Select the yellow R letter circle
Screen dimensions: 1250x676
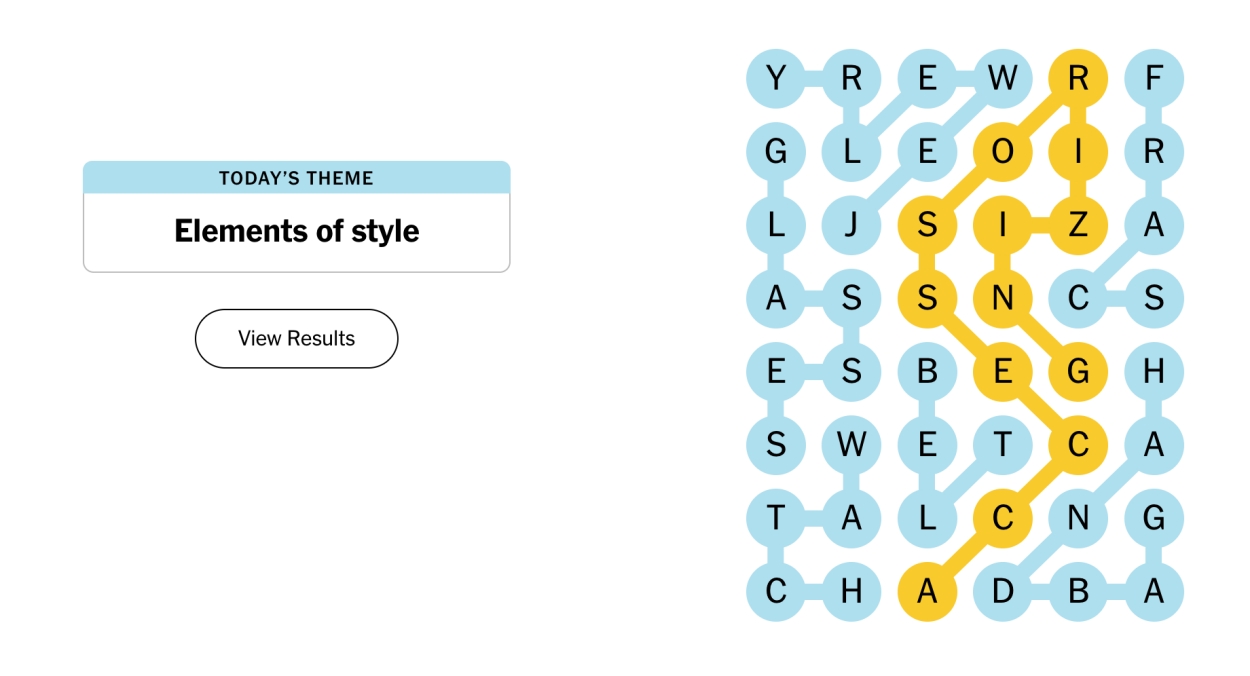tap(1078, 78)
